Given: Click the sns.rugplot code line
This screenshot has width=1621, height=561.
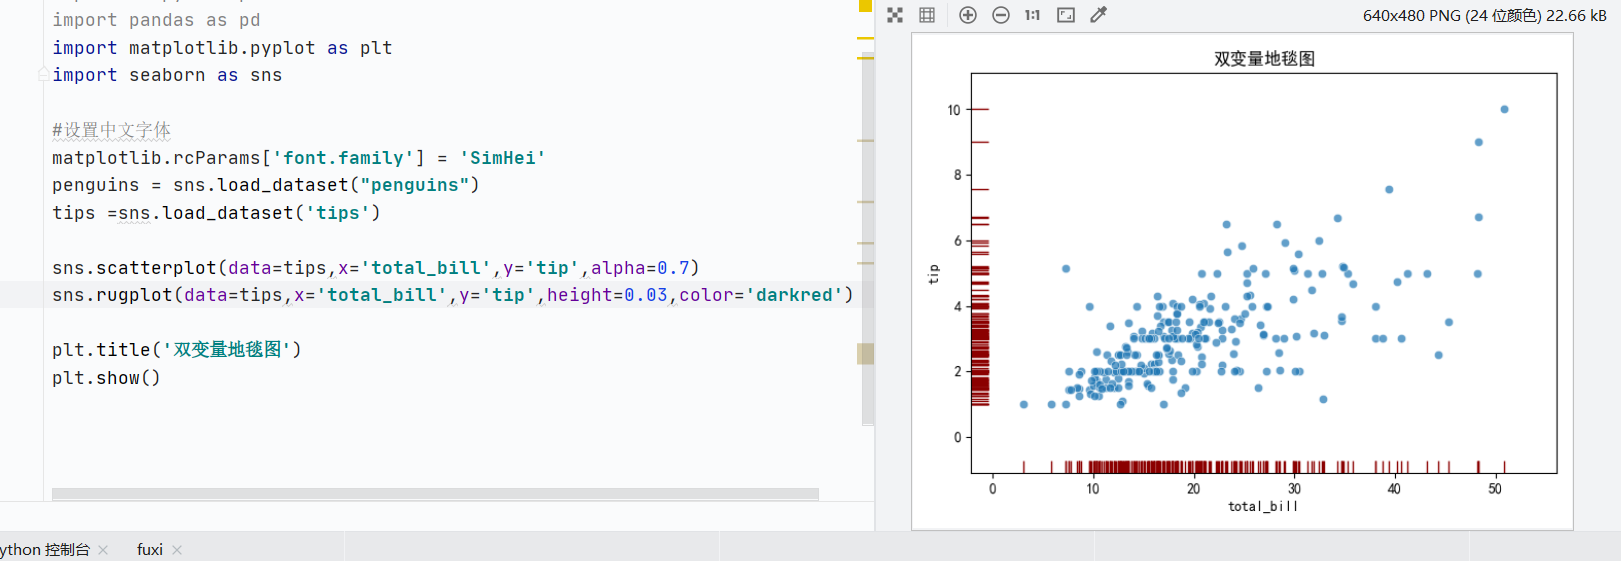Looking at the screenshot, I should click(x=453, y=295).
